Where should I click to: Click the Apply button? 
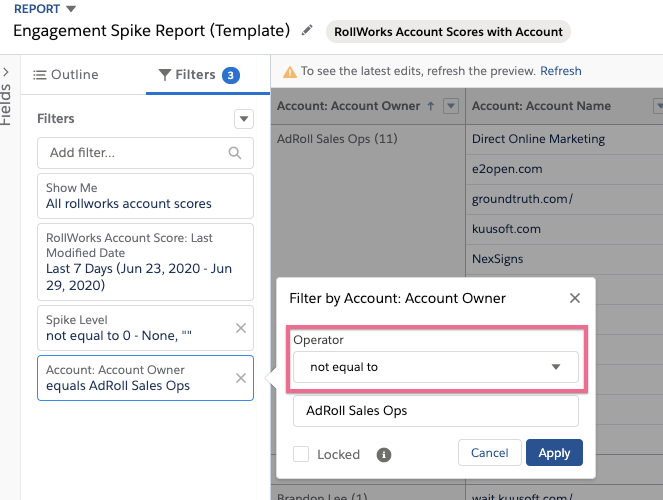tap(554, 453)
